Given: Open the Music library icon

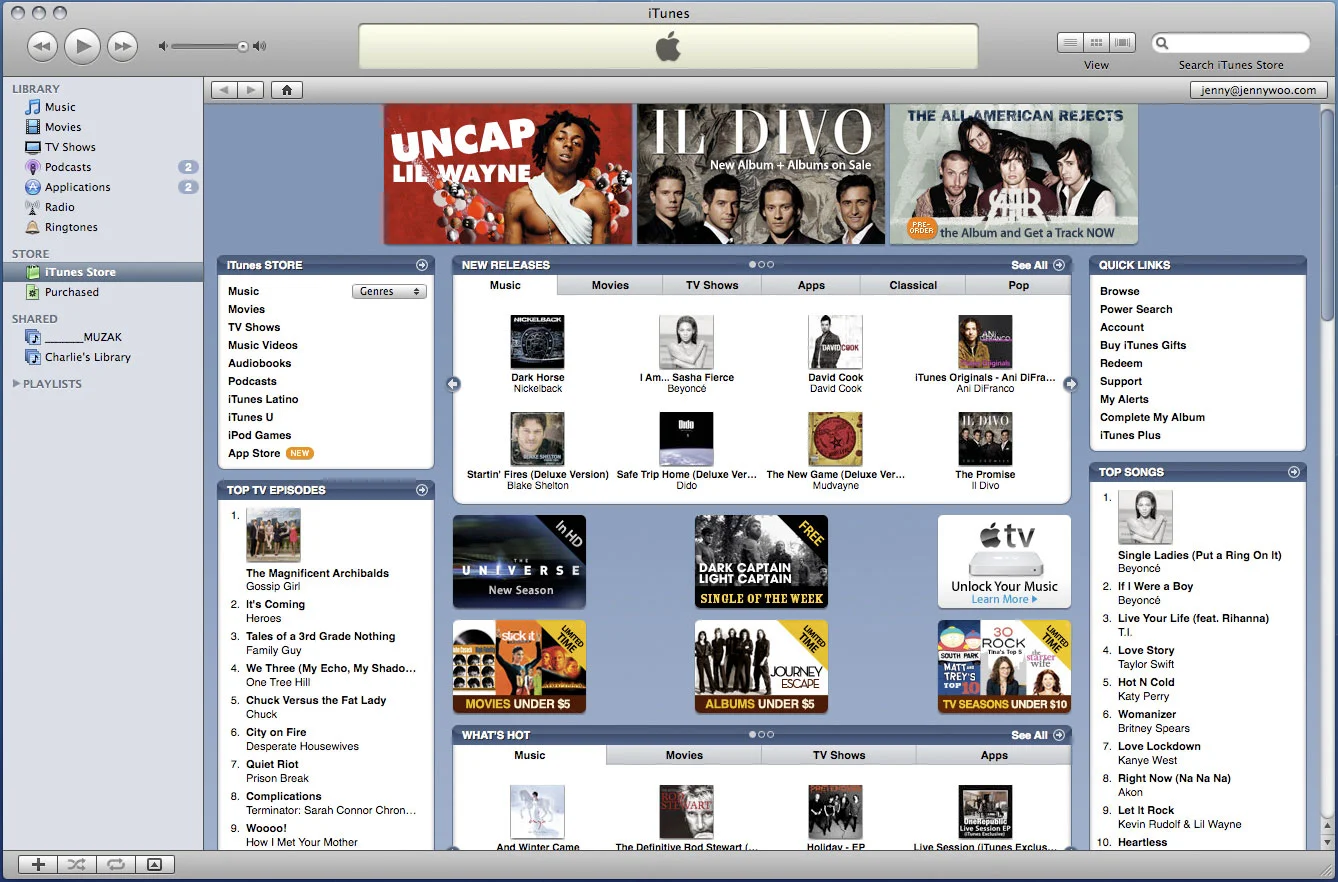Looking at the screenshot, I should click(x=33, y=107).
